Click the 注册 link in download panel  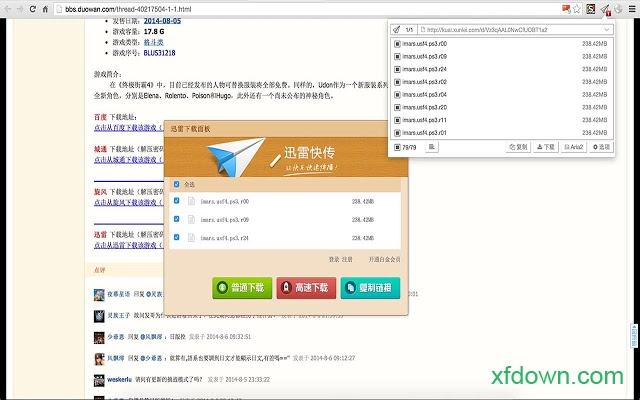tap(347, 260)
